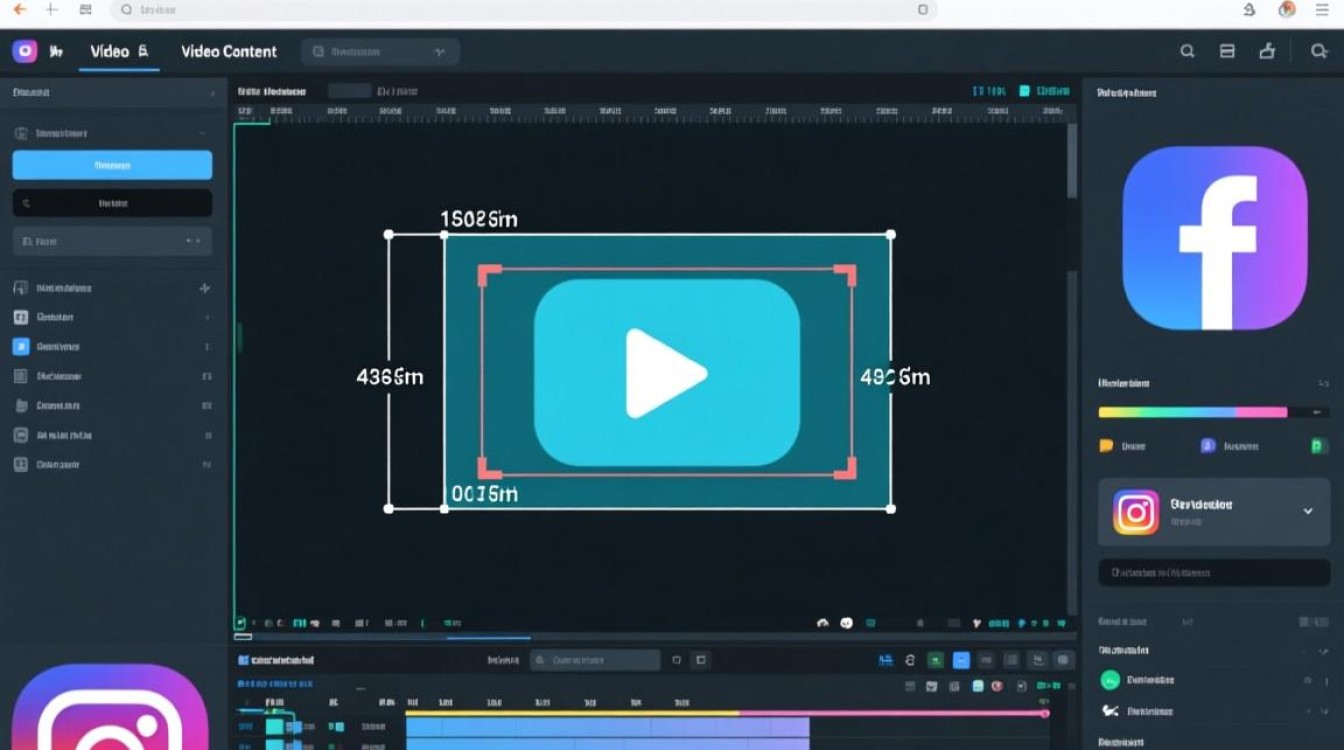Click the Instagram icon in the right panel card
The width and height of the screenshot is (1344, 750).
click(x=1136, y=512)
